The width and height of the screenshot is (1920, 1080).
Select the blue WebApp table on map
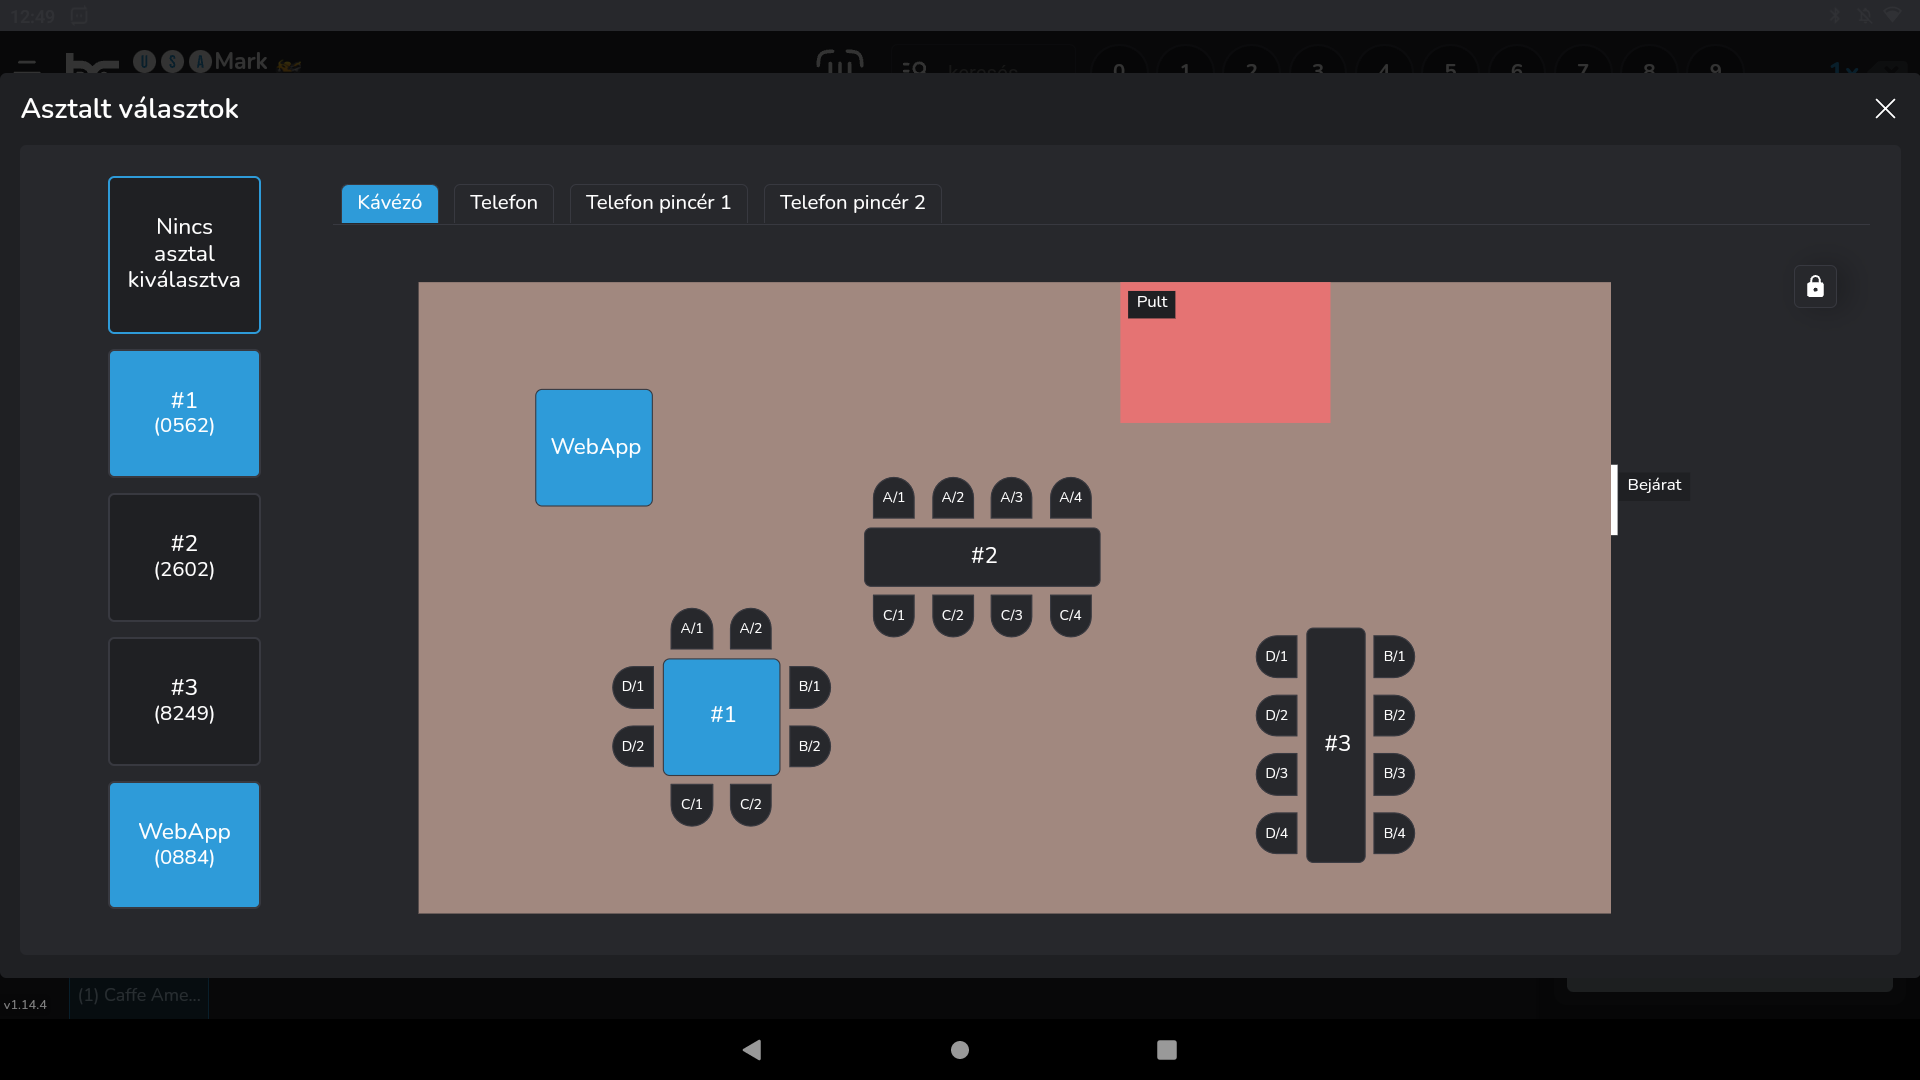[x=594, y=447]
